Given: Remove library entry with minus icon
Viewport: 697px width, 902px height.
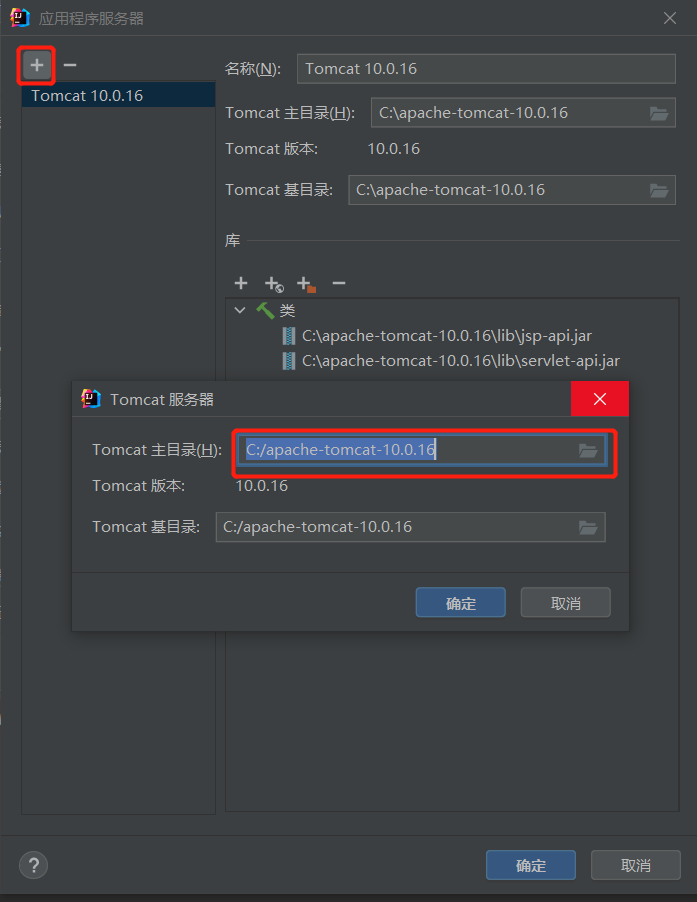Looking at the screenshot, I should tap(339, 283).
